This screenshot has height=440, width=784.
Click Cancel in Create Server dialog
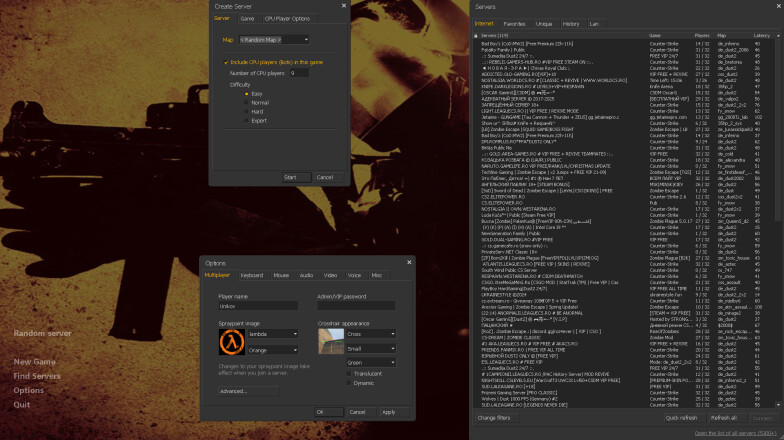[328, 177]
